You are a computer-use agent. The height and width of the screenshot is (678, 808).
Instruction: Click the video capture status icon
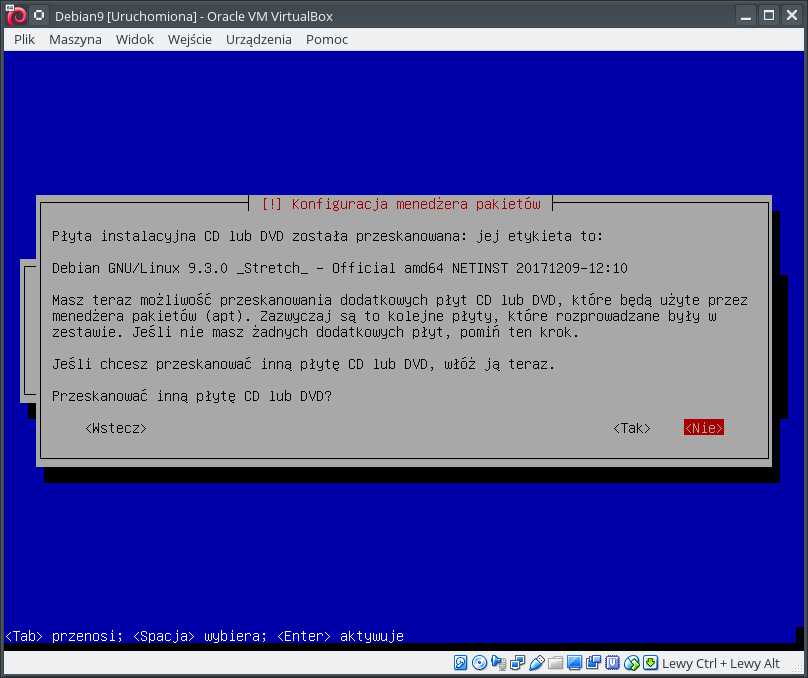[594, 663]
